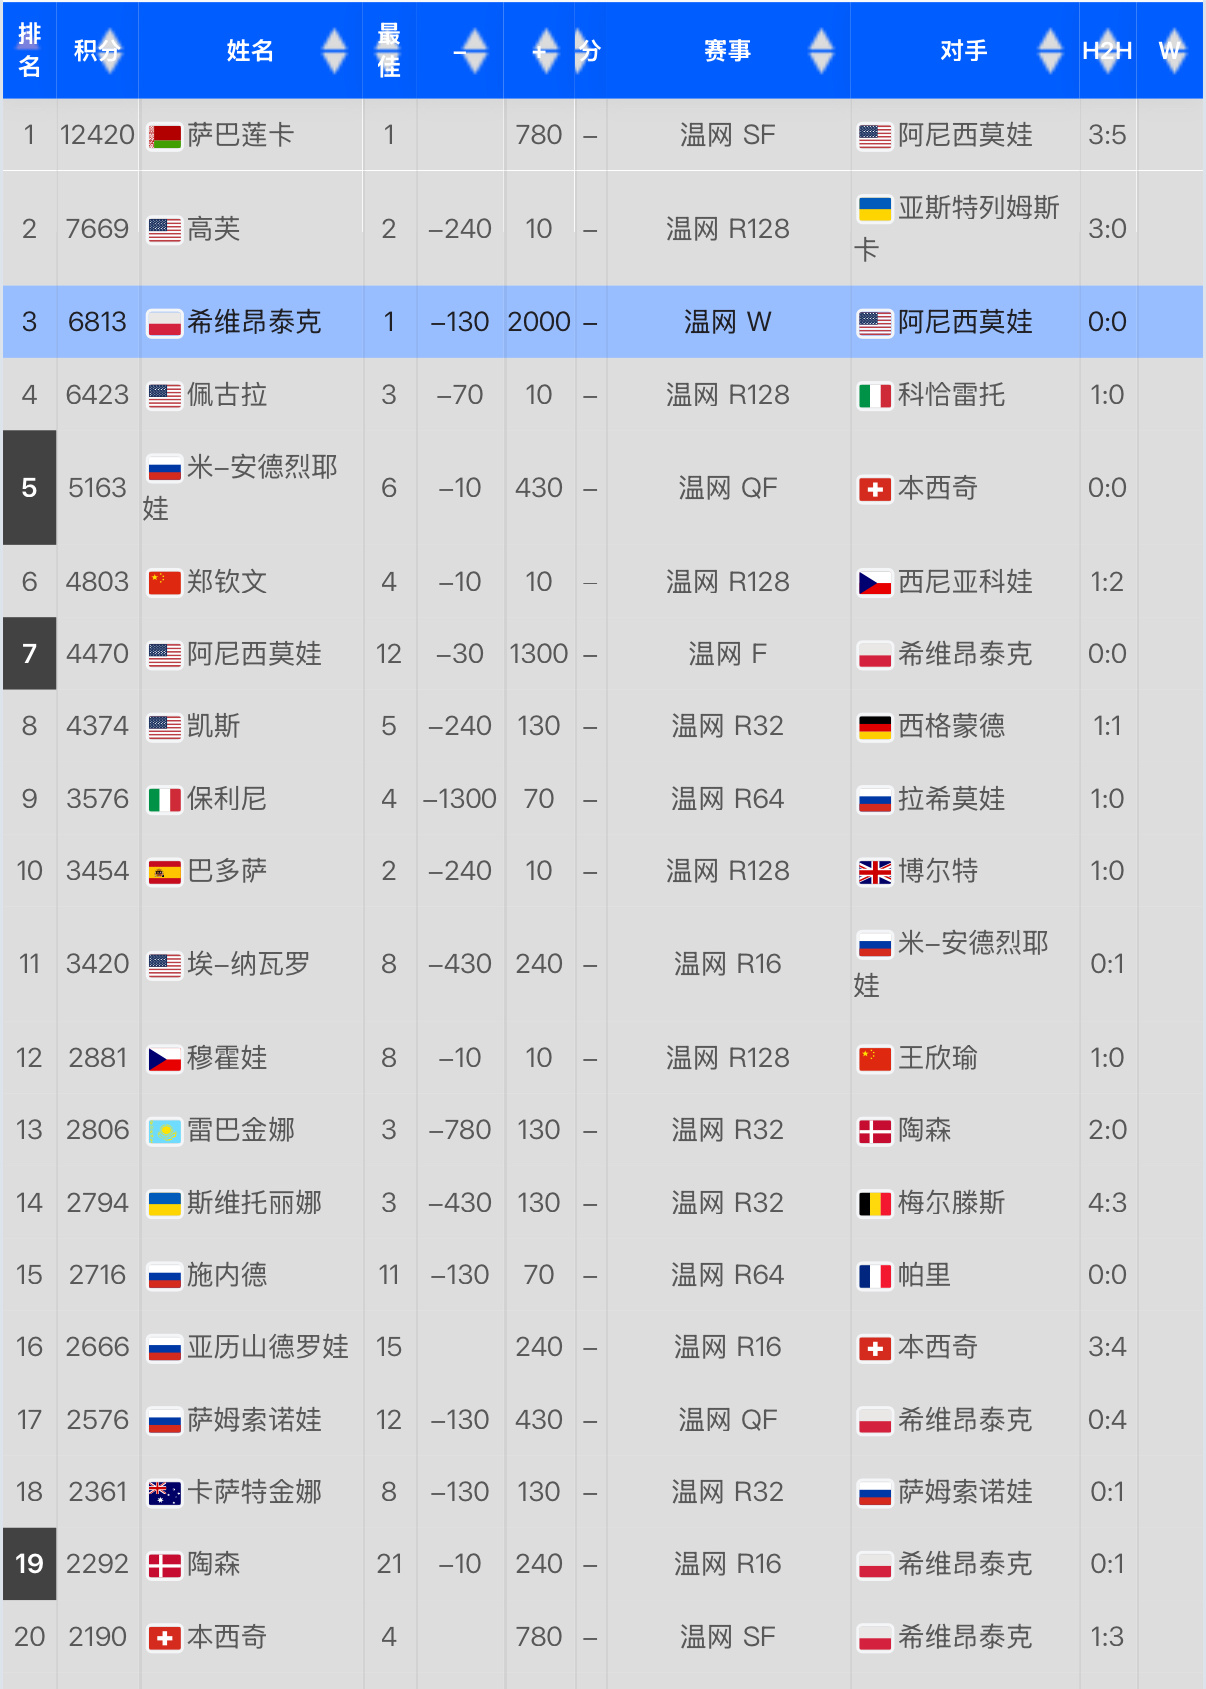Sort by the 对手 column arrows
Viewport: 1206px width, 1689px height.
point(1050,50)
